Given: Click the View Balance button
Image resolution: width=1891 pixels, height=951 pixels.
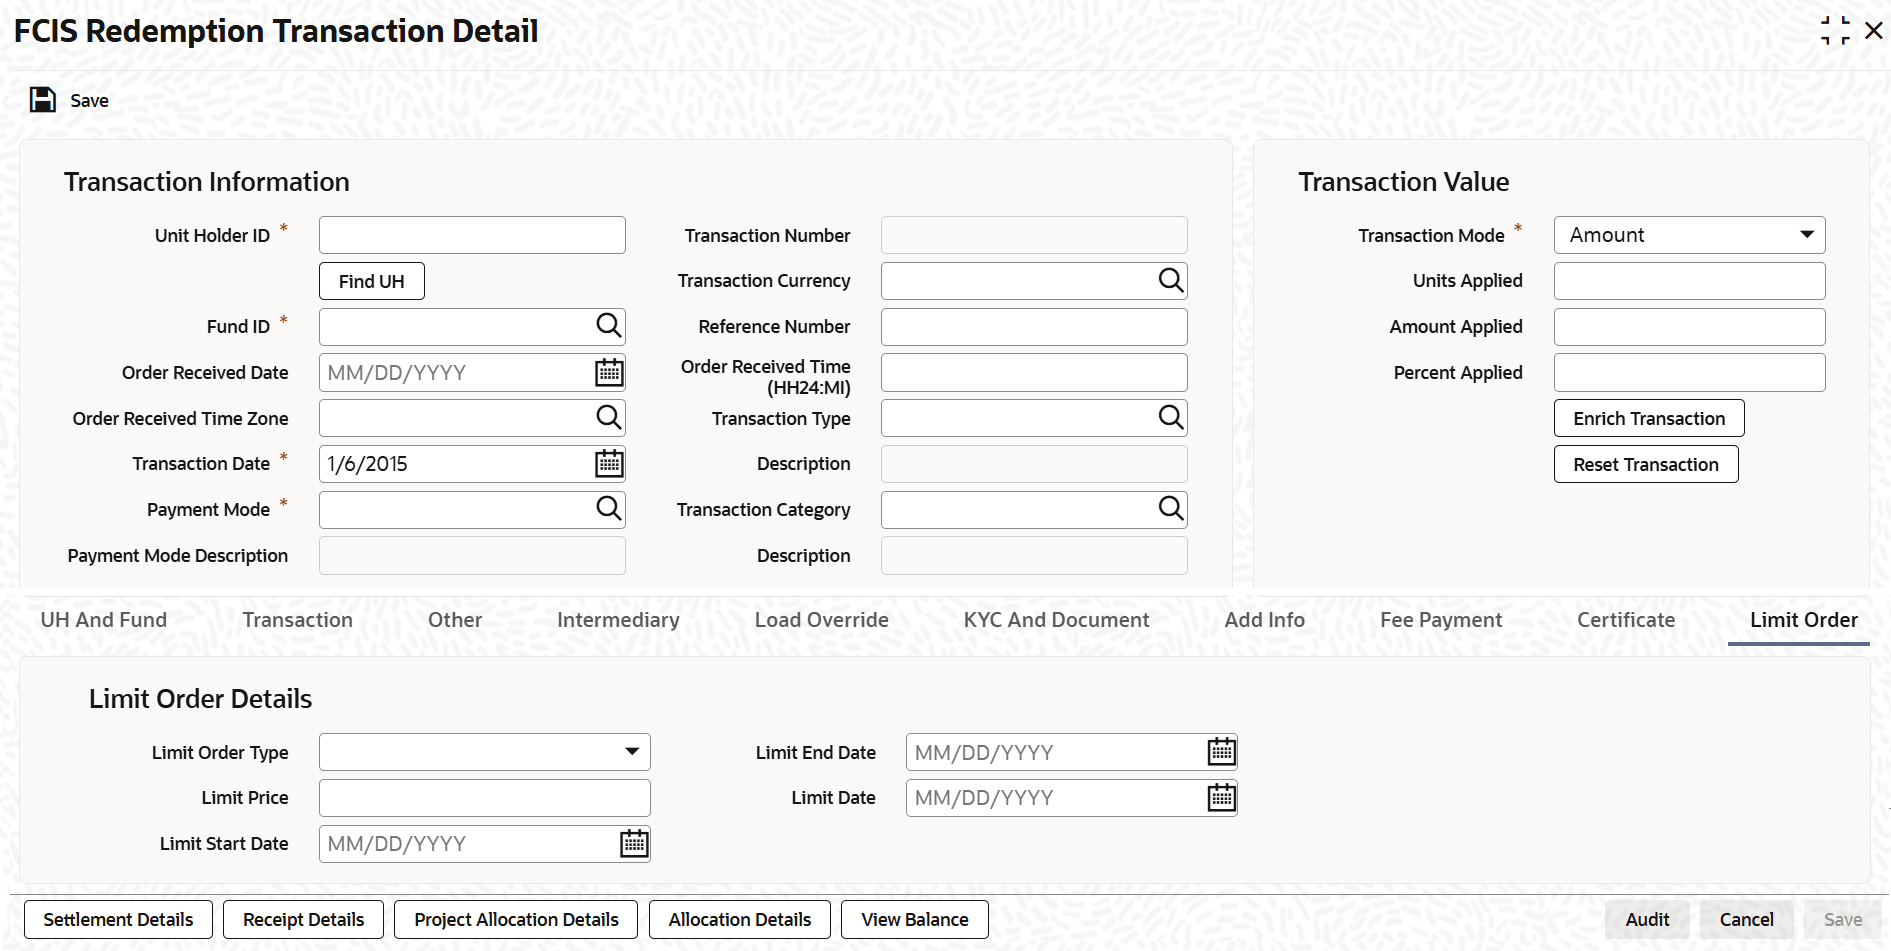Looking at the screenshot, I should coord(914,919).
